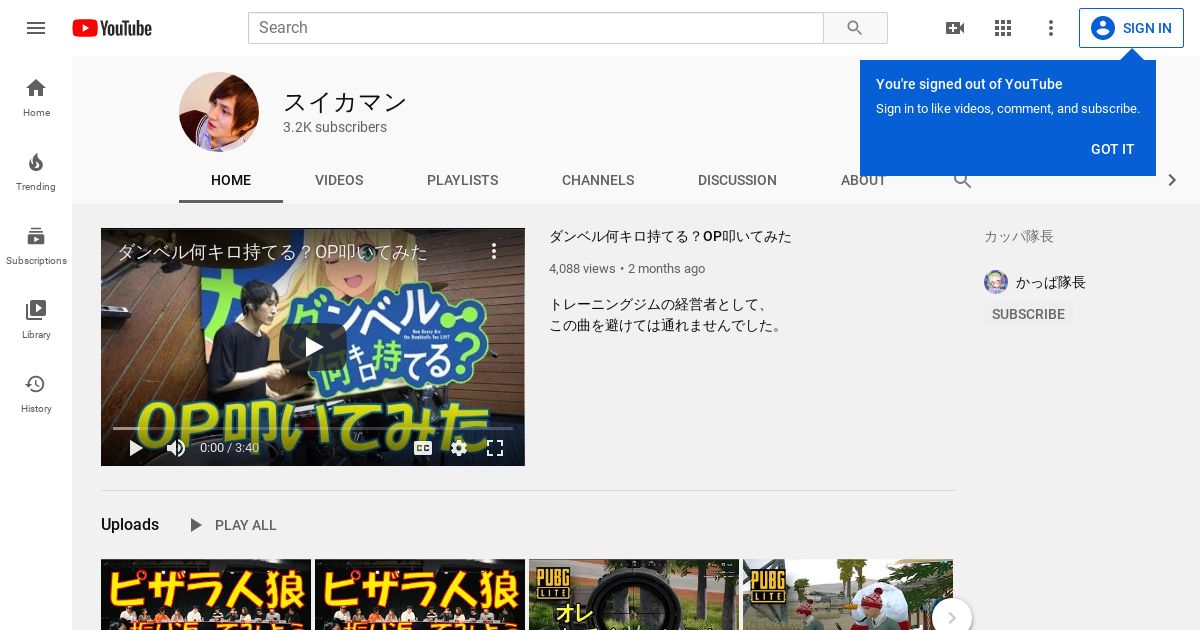
Task: Click the play button in the player controls
Action: tap(136, 448)
